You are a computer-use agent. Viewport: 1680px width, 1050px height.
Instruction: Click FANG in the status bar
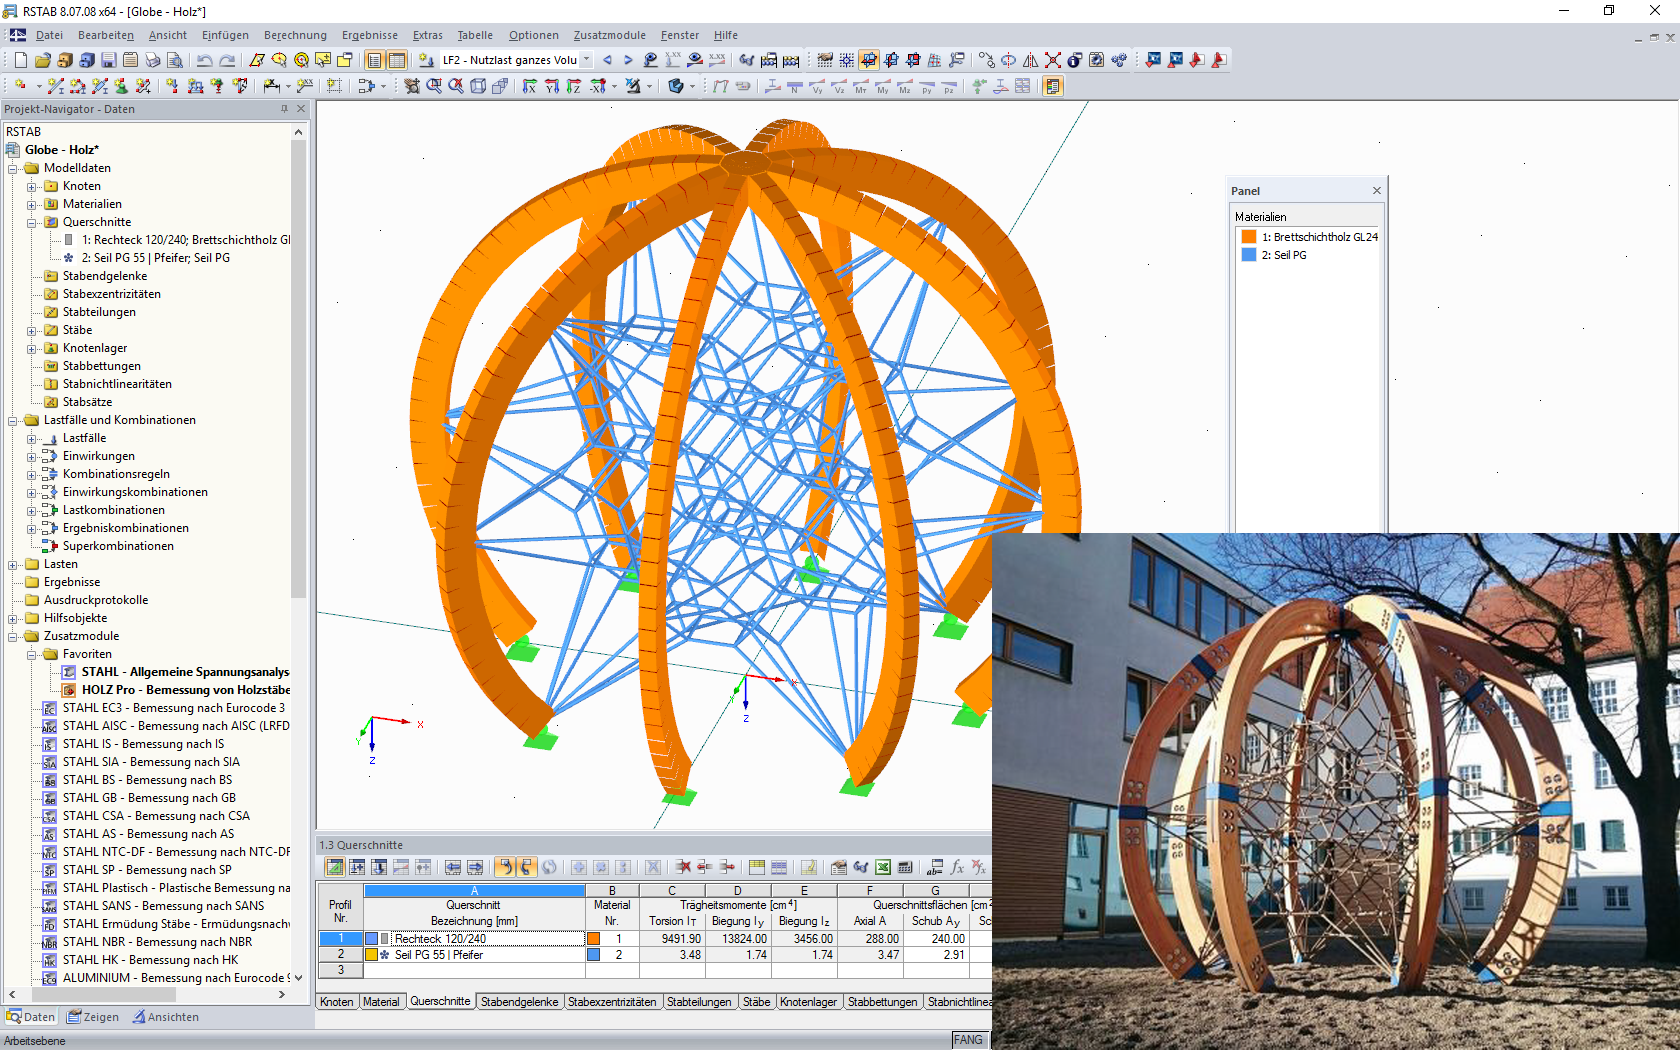(968, 1040)
